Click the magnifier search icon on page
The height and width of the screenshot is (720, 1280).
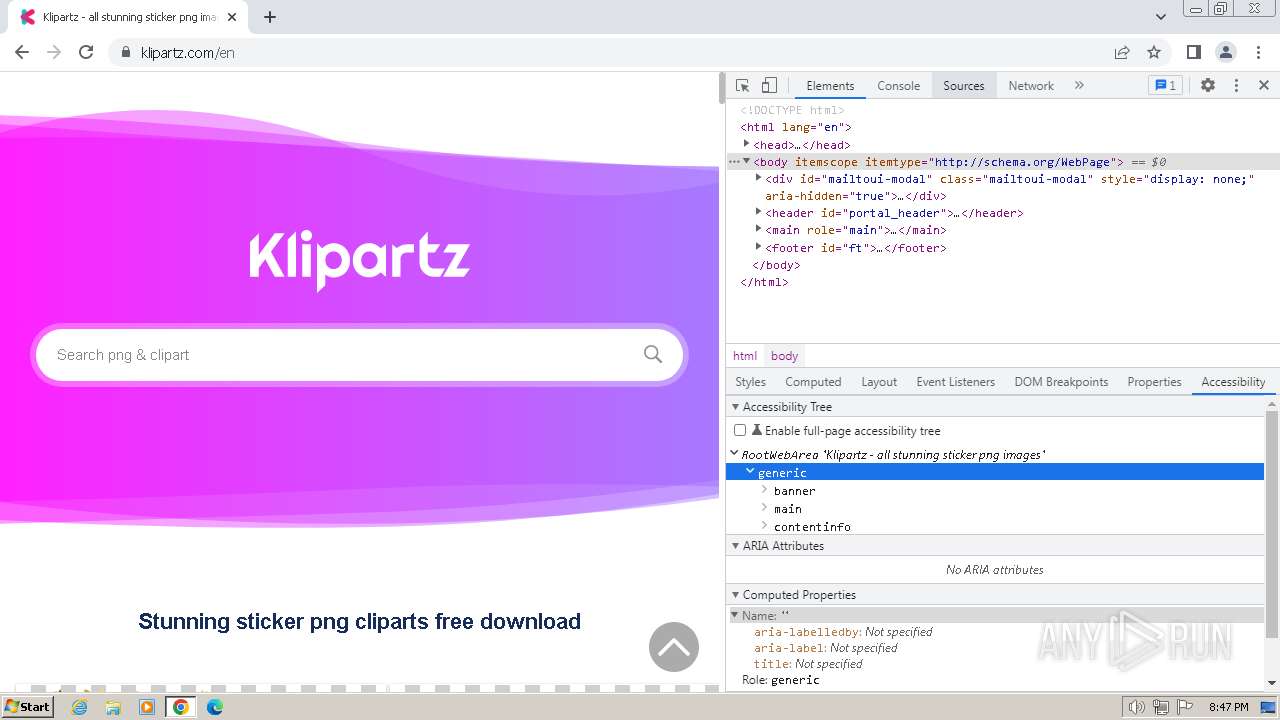(x=653, y=354)
